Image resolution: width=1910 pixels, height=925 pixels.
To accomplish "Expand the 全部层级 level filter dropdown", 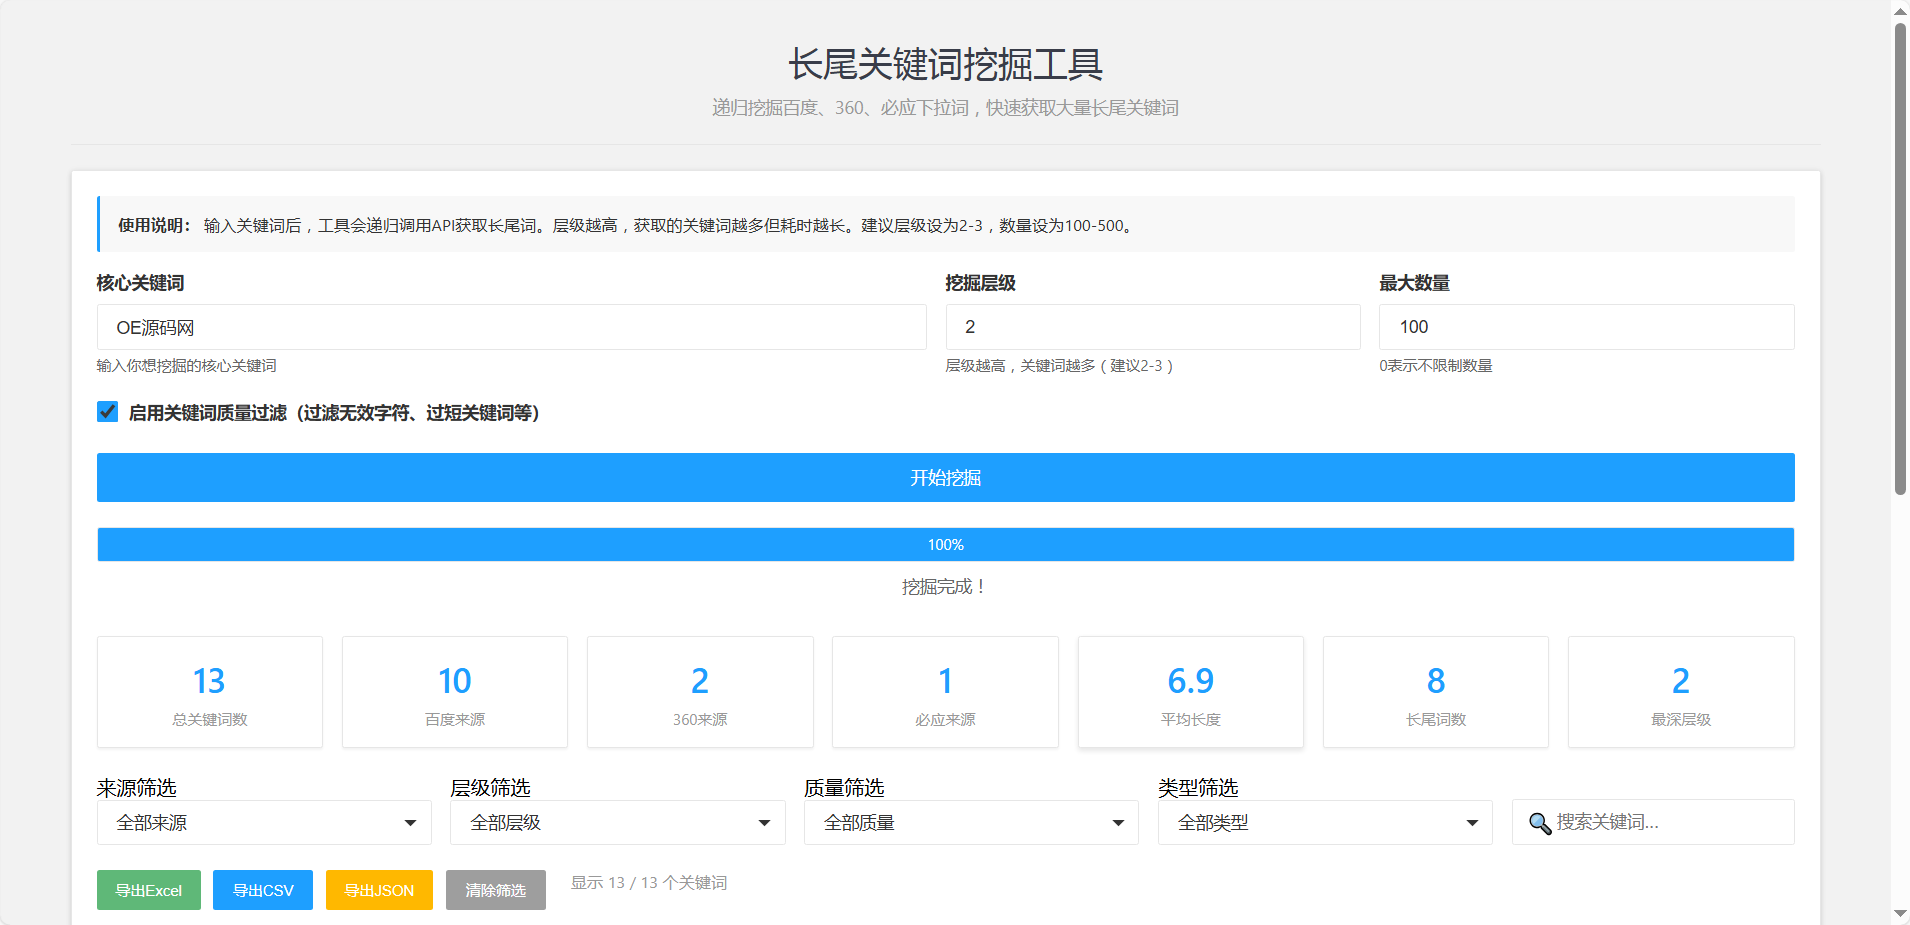I will 617,823.
